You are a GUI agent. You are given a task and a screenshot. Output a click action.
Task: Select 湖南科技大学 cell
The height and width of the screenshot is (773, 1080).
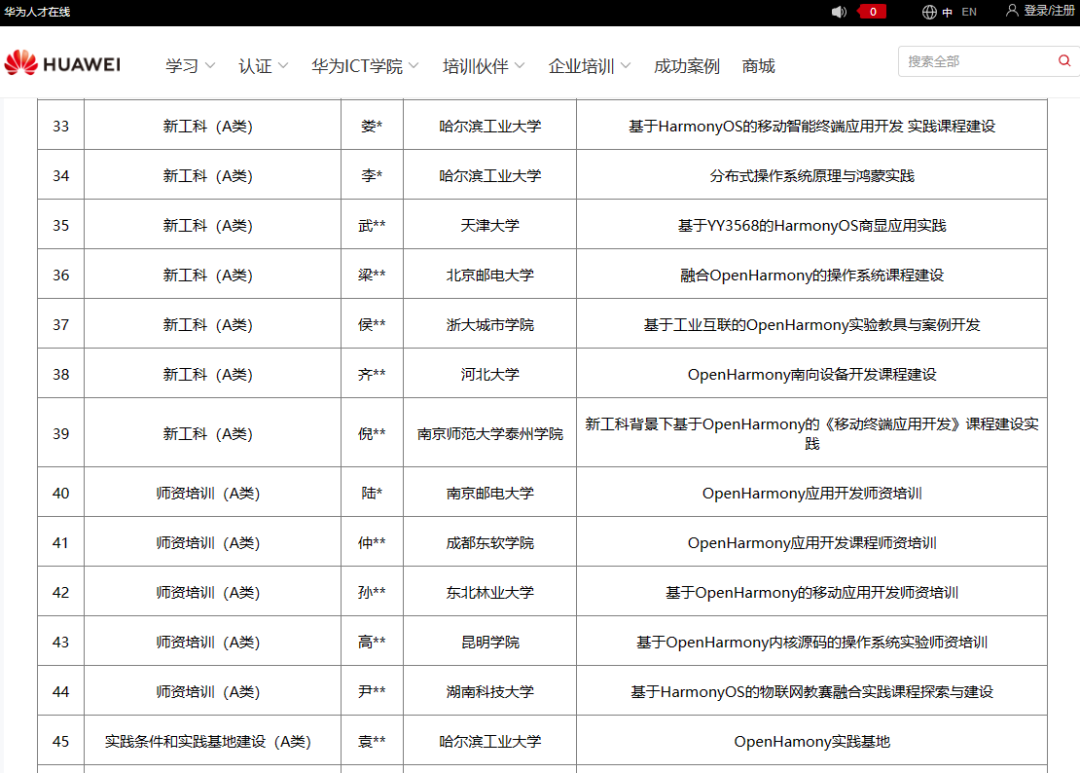[490, 691]
